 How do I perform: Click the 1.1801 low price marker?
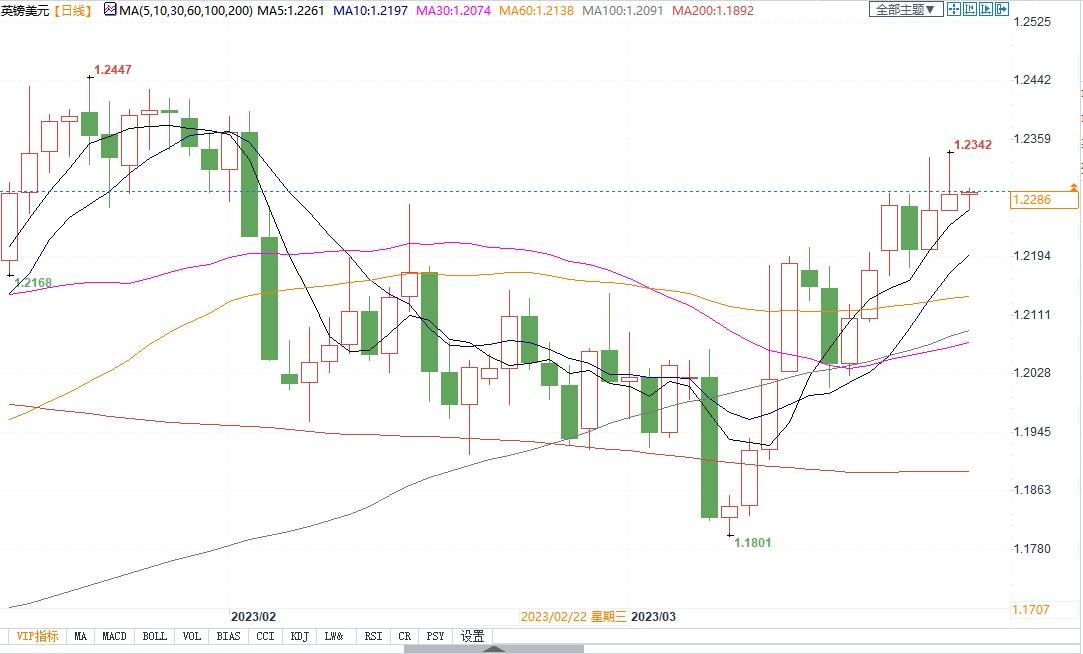752,543
